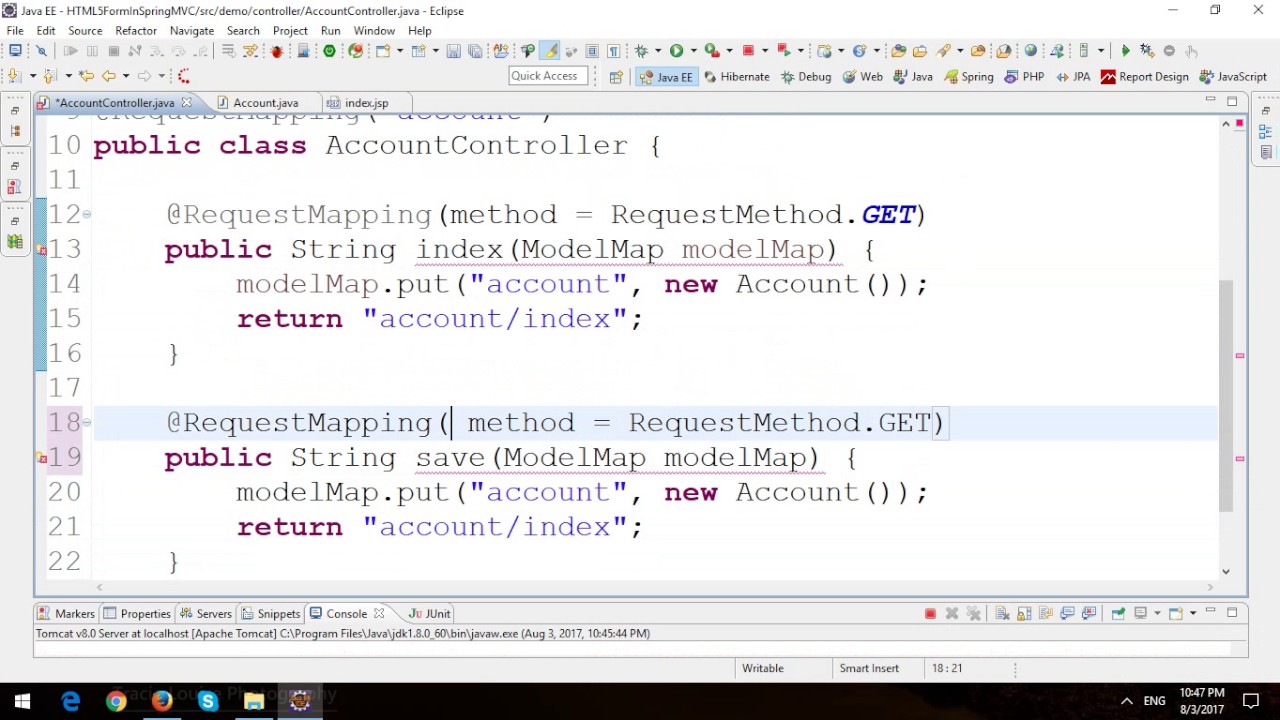Click the Remove Launch X icon in console

952,613
